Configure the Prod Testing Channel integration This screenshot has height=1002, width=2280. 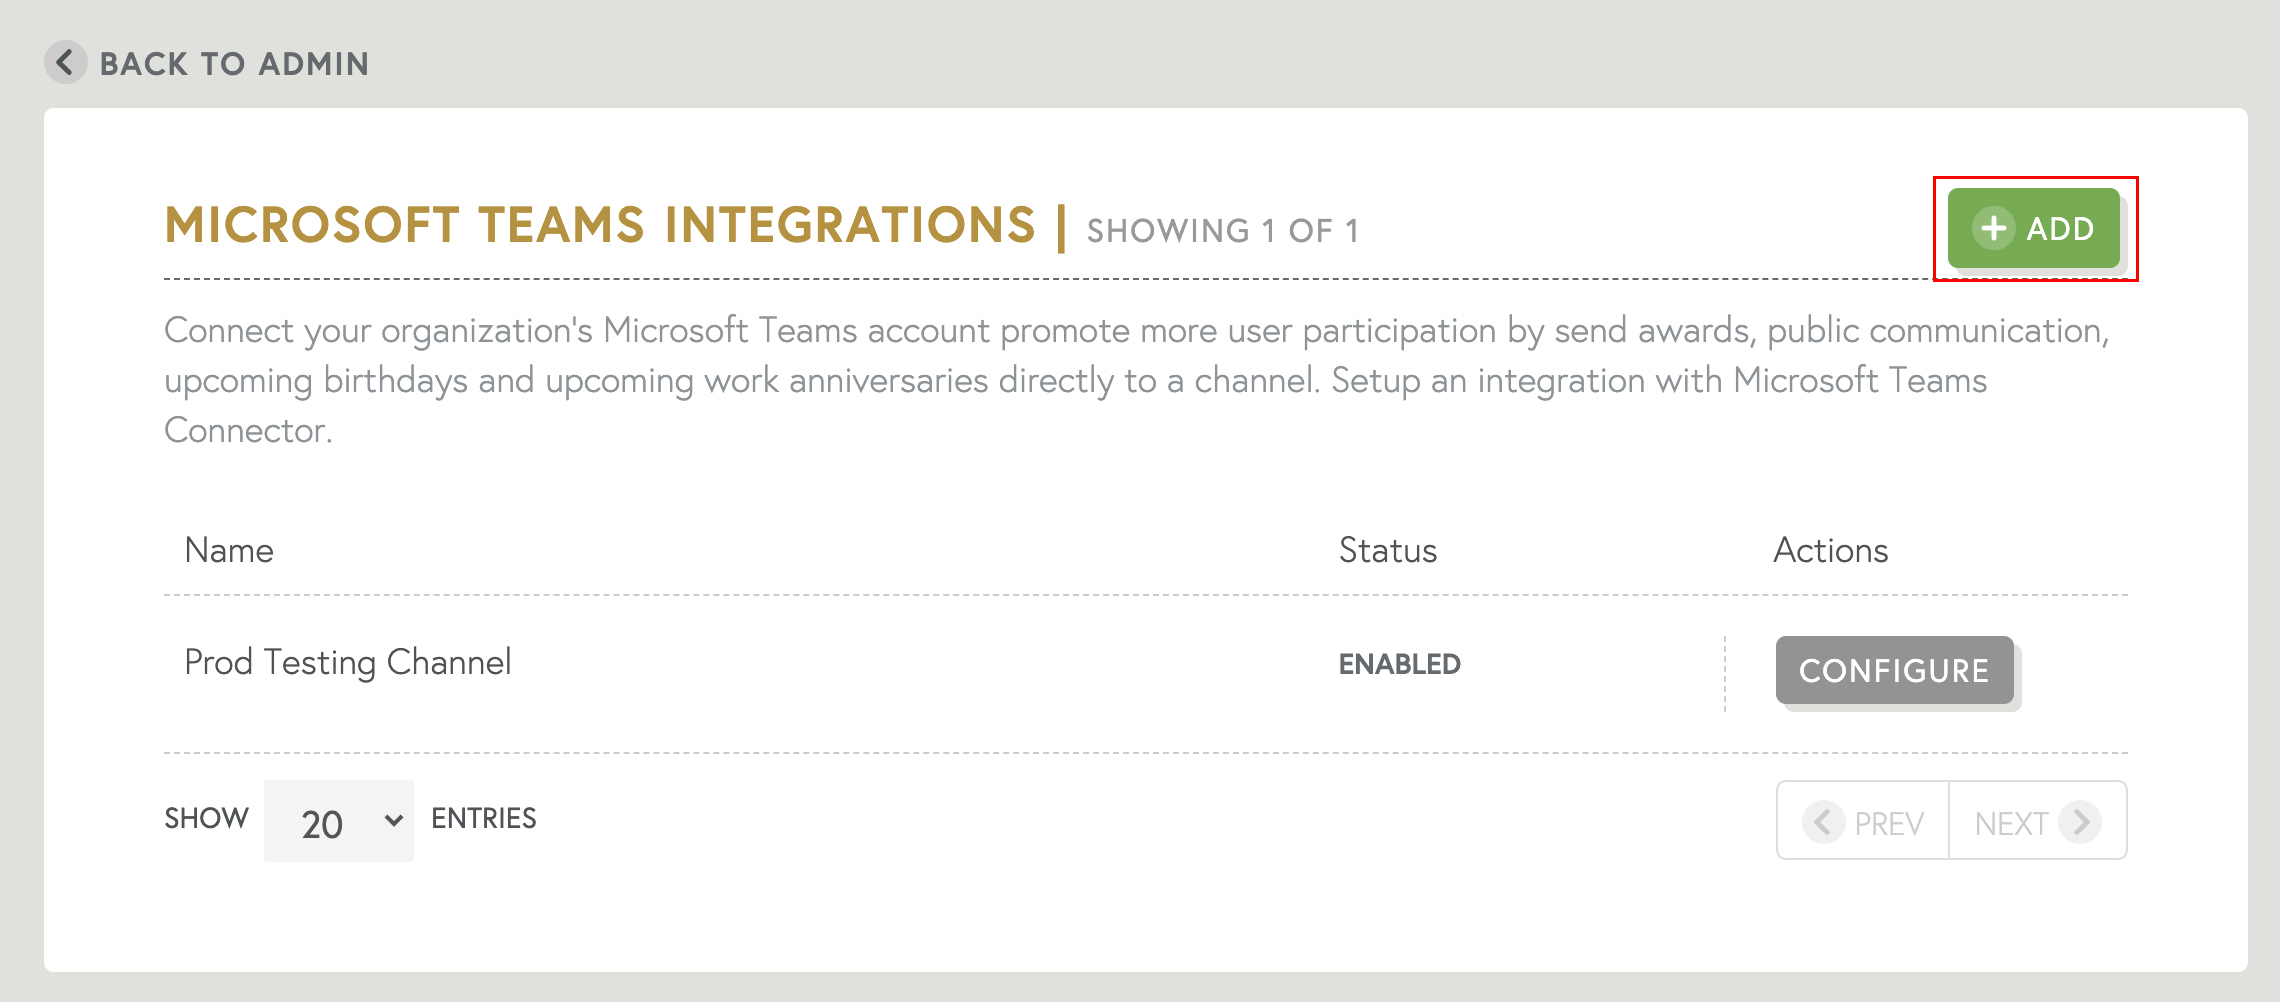pyautogui.click(x=1894, y=670)
